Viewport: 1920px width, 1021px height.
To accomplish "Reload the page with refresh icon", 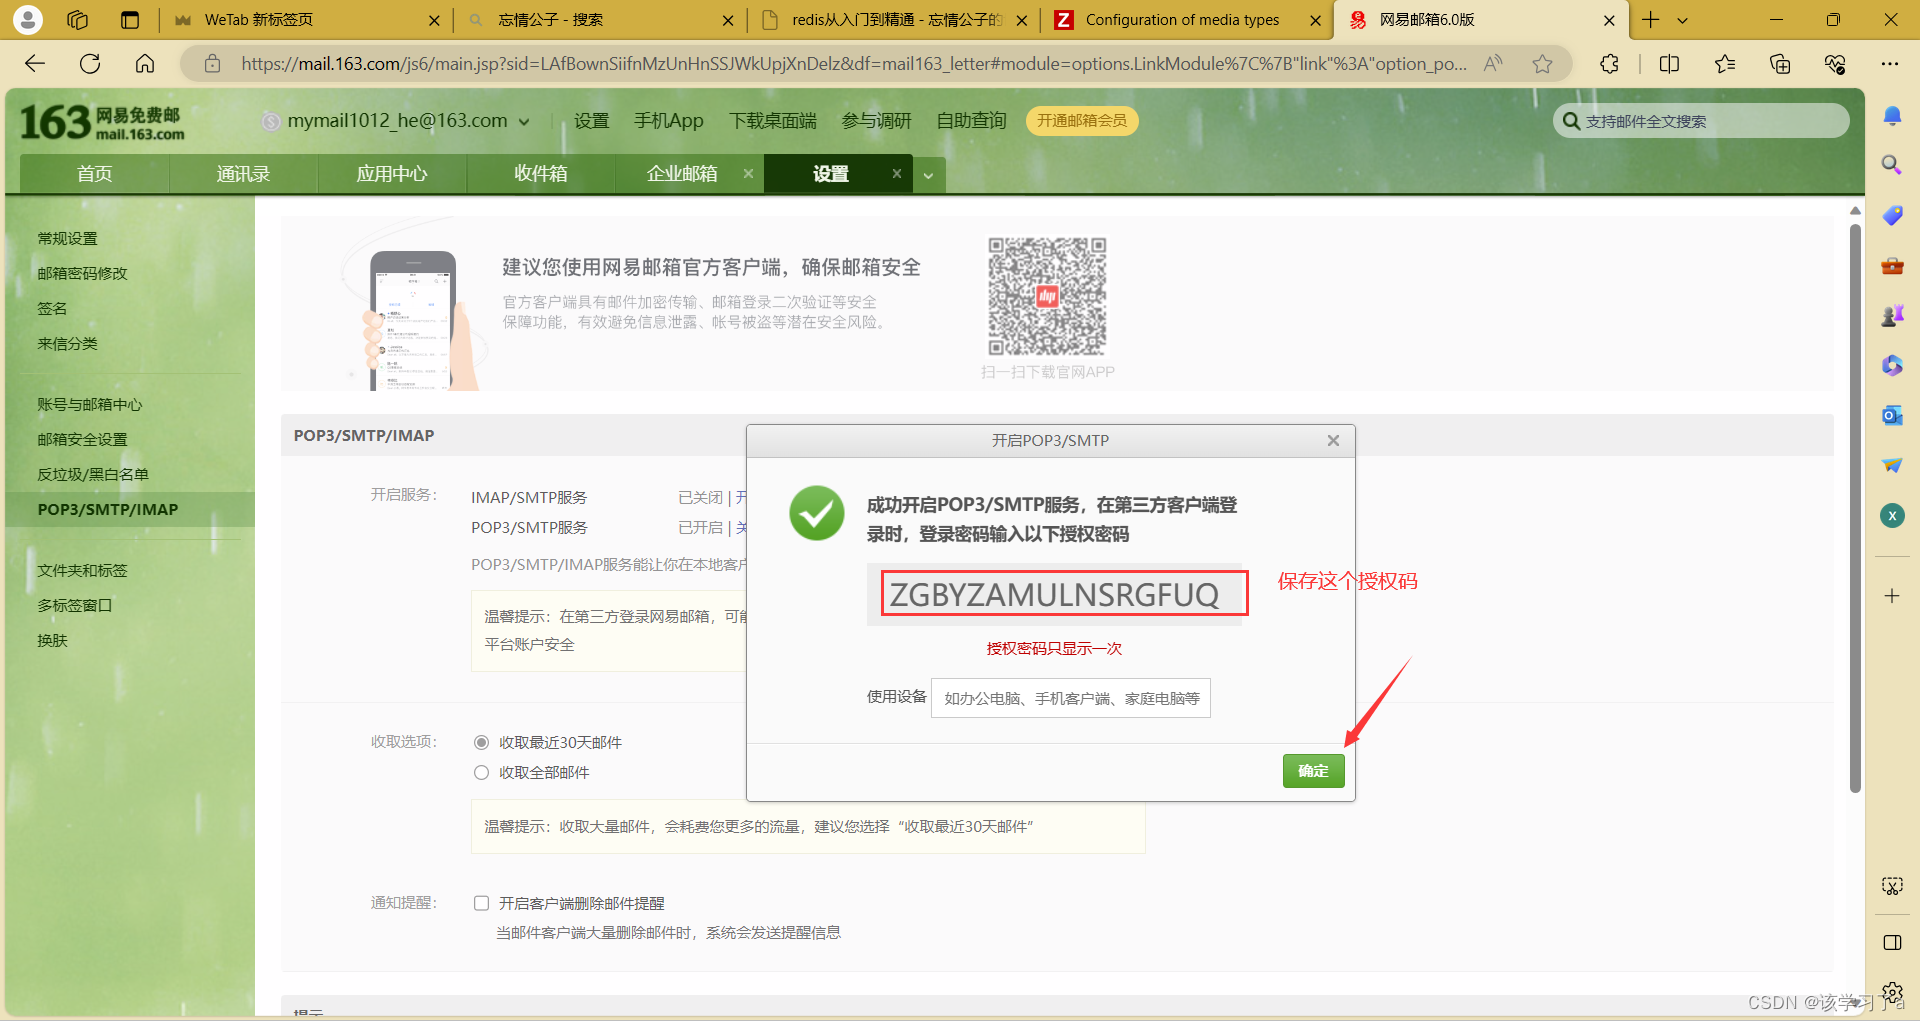I will coord(90,64).
